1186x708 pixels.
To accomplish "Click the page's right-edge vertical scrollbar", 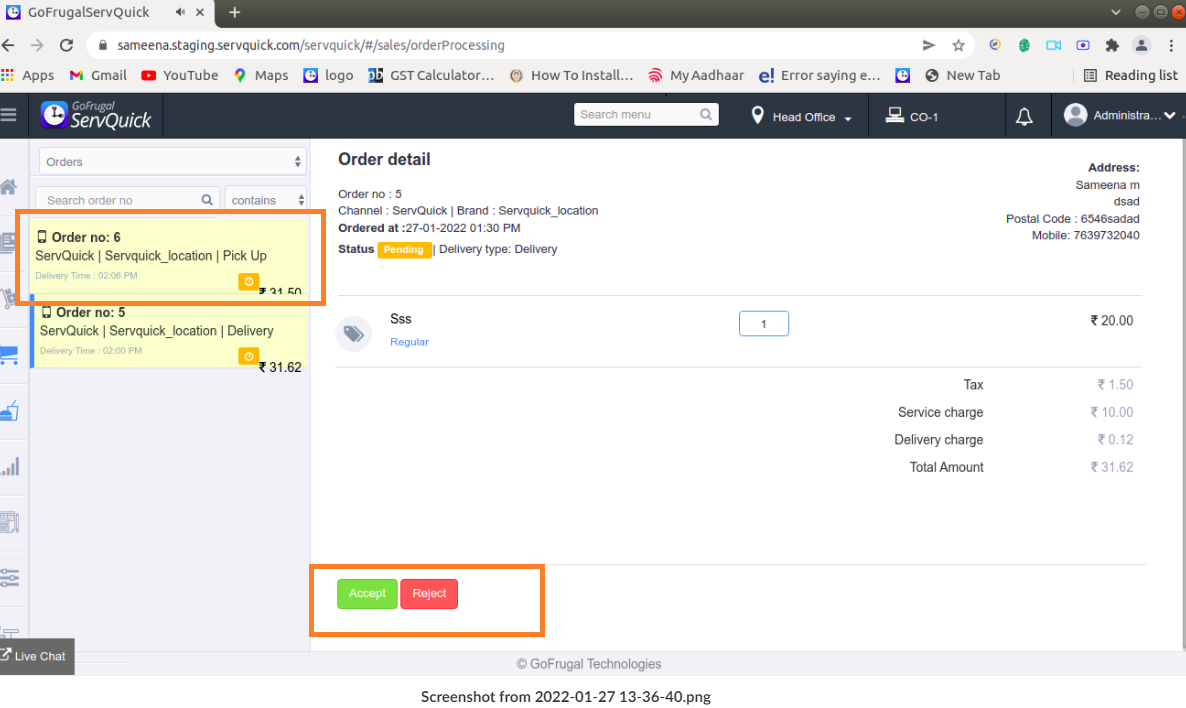I will [x=1182, y=393].
